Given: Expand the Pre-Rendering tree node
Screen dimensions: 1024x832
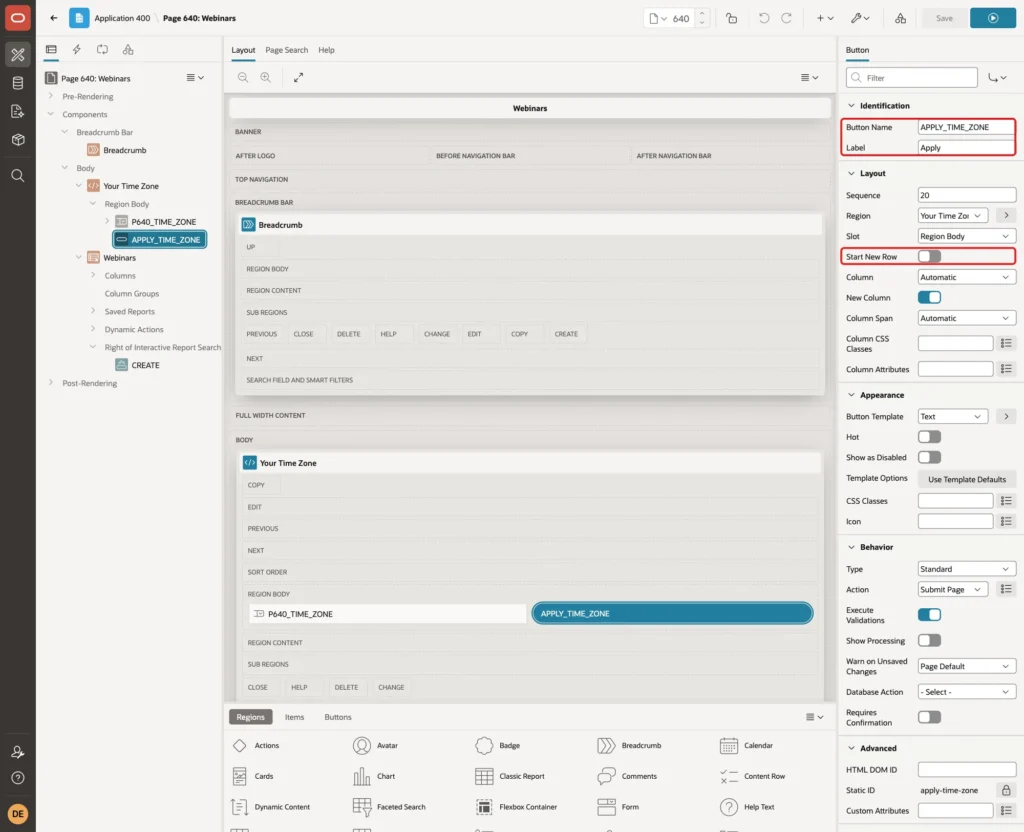Looking at the screenshot, I should 51,96.
